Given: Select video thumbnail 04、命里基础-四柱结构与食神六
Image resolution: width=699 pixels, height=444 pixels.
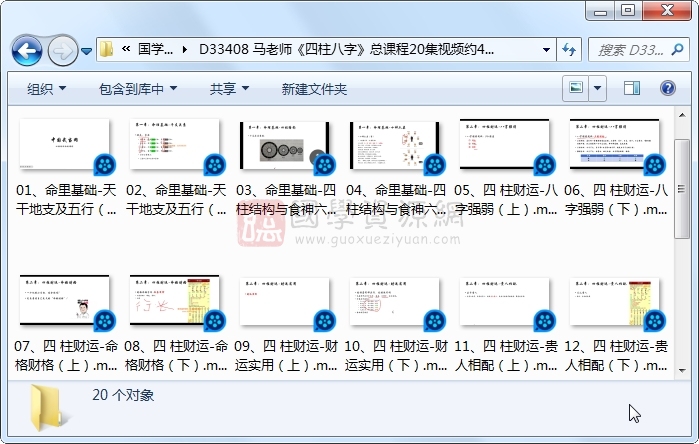Looking at the screenshot, I should click(x=396, y=146).
